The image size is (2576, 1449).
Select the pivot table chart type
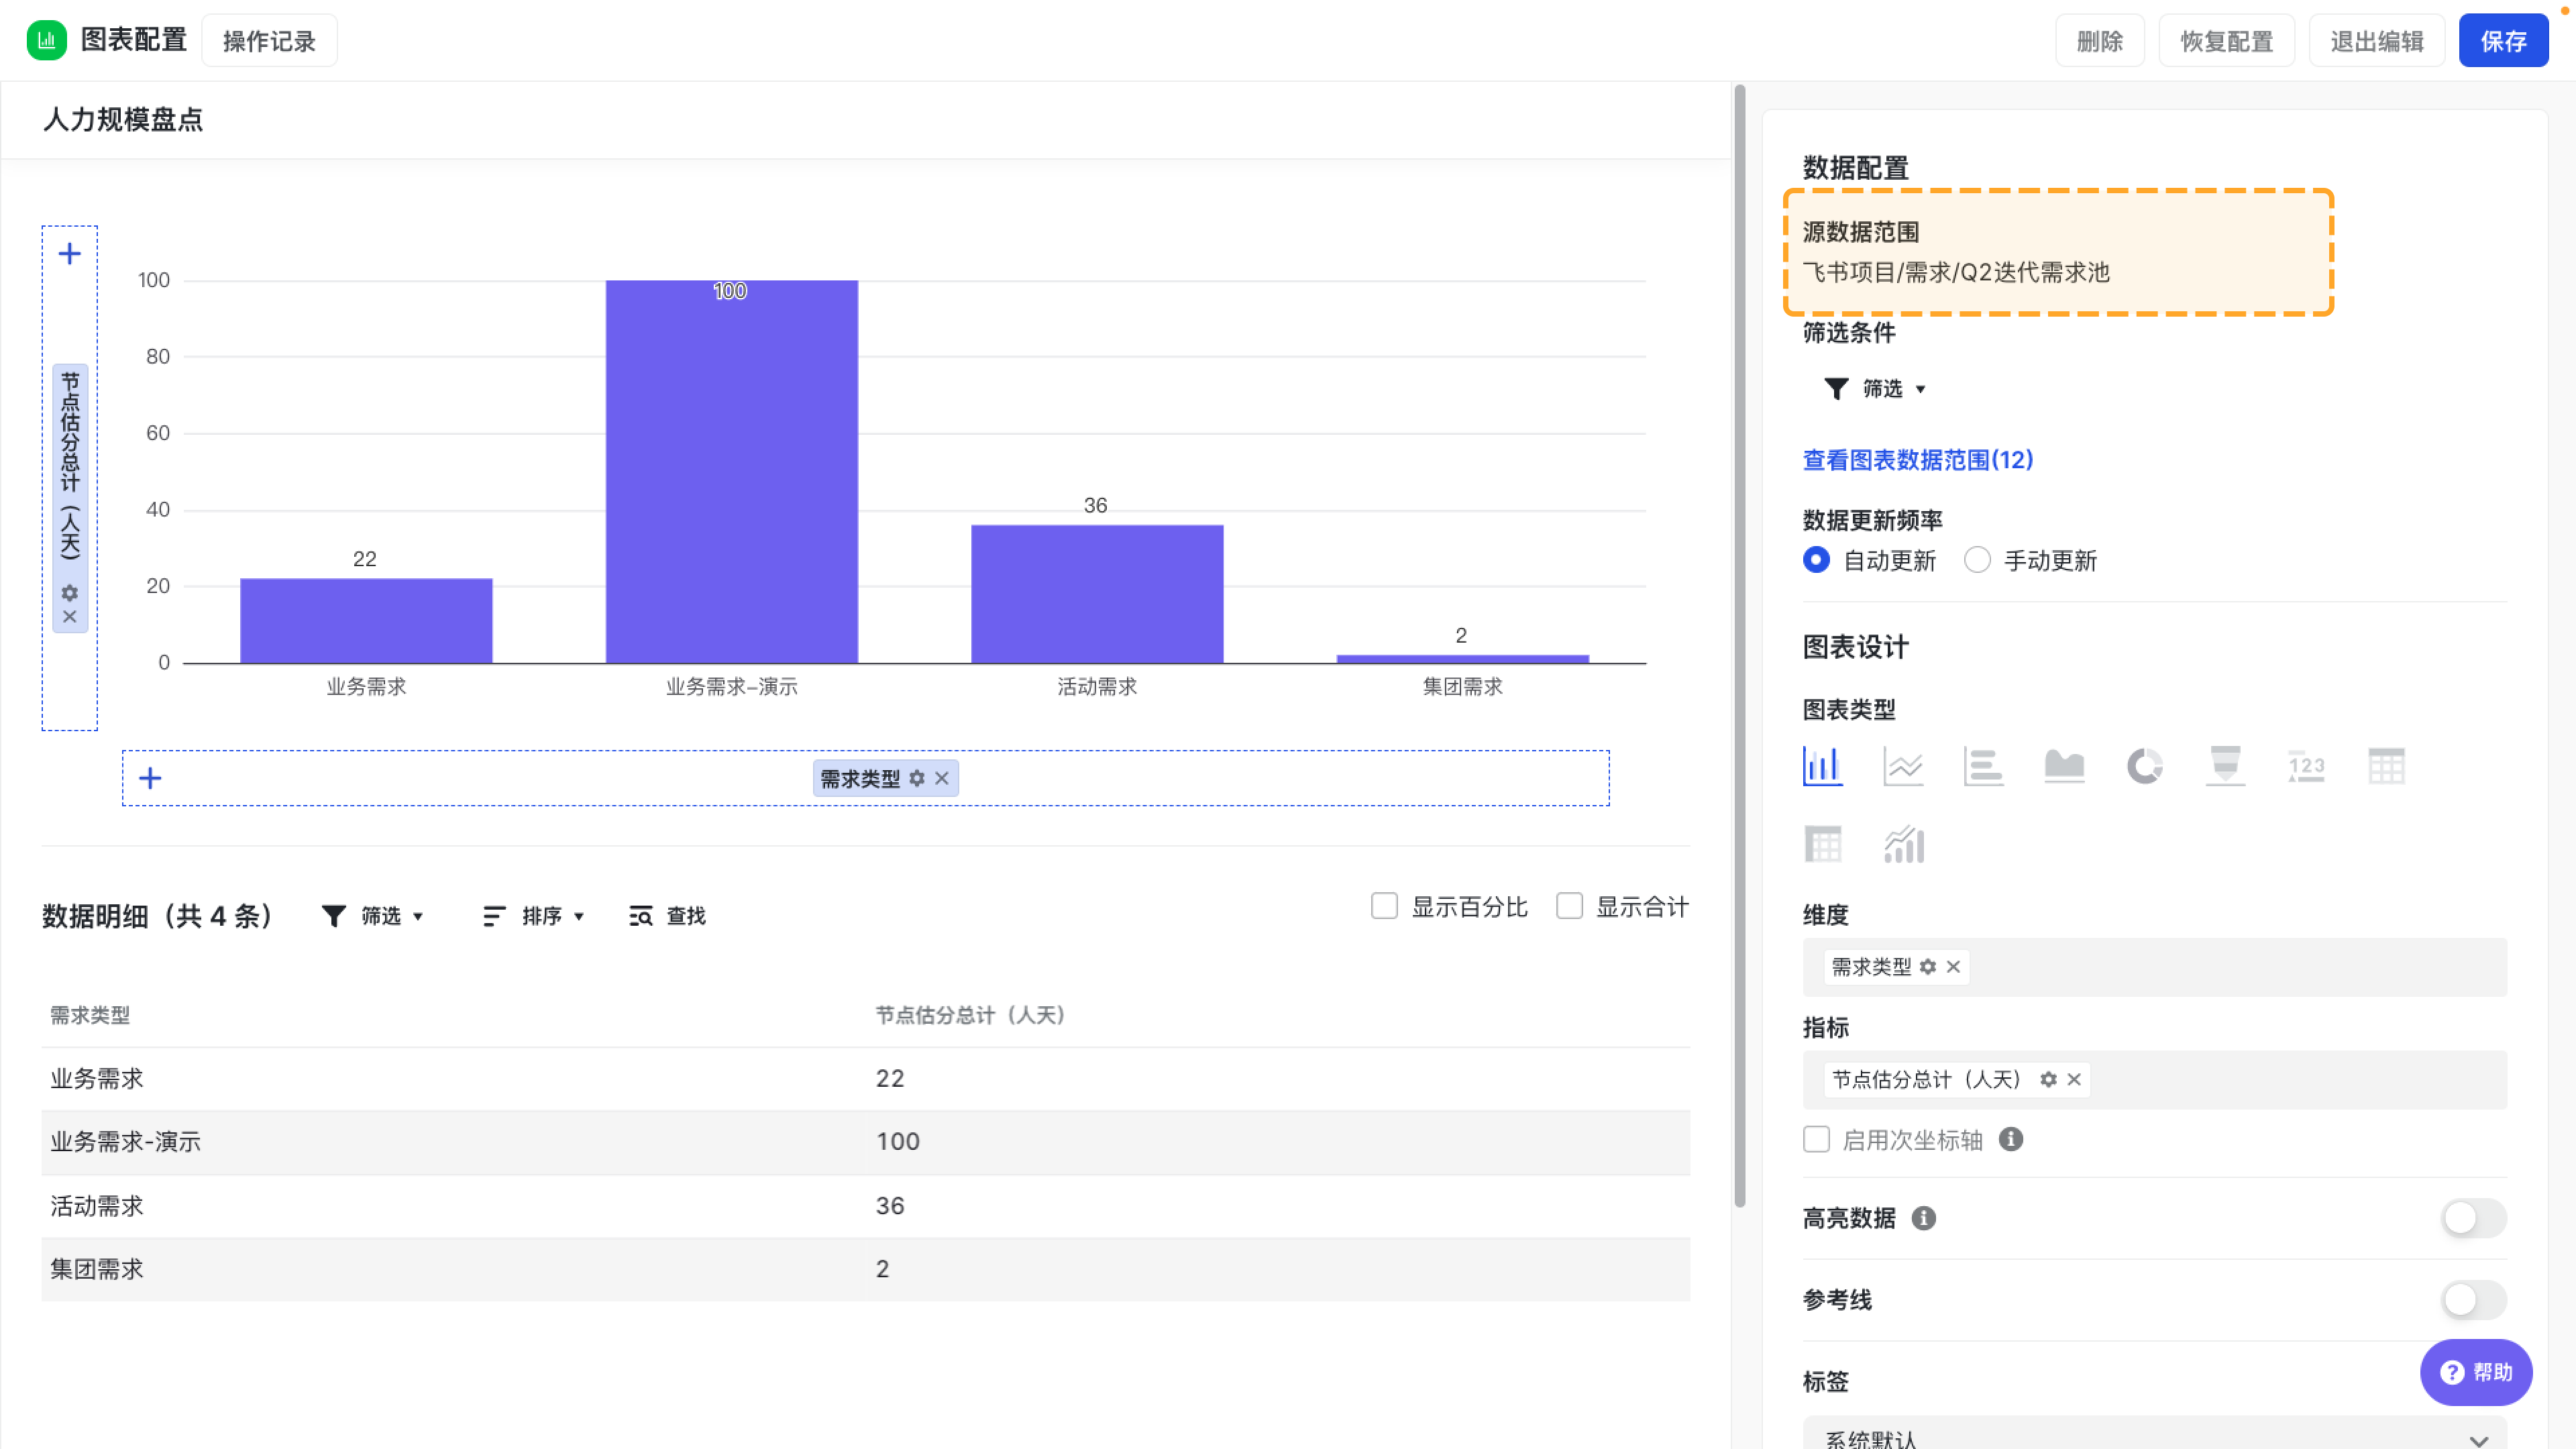1822,845
